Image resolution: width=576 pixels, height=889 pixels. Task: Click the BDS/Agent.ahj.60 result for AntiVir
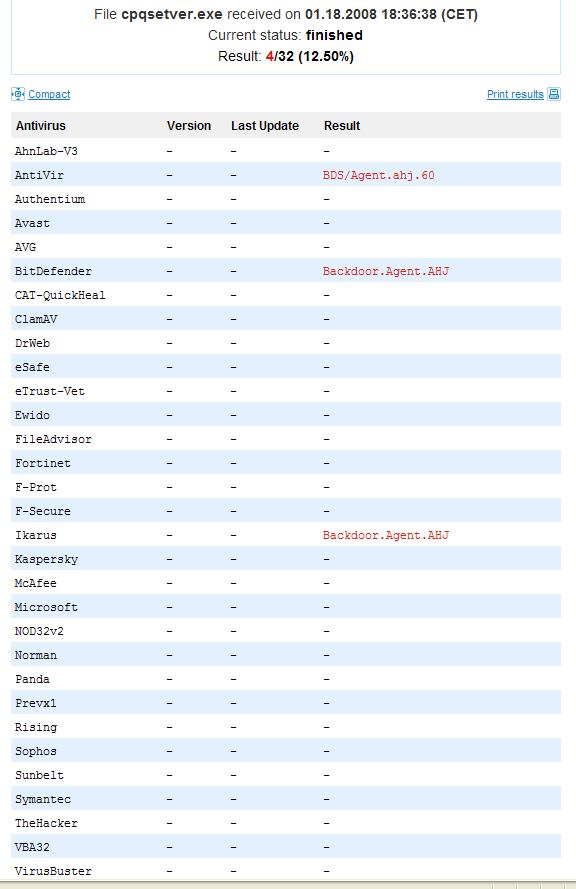pyautogui.click(x=379, y=175)
